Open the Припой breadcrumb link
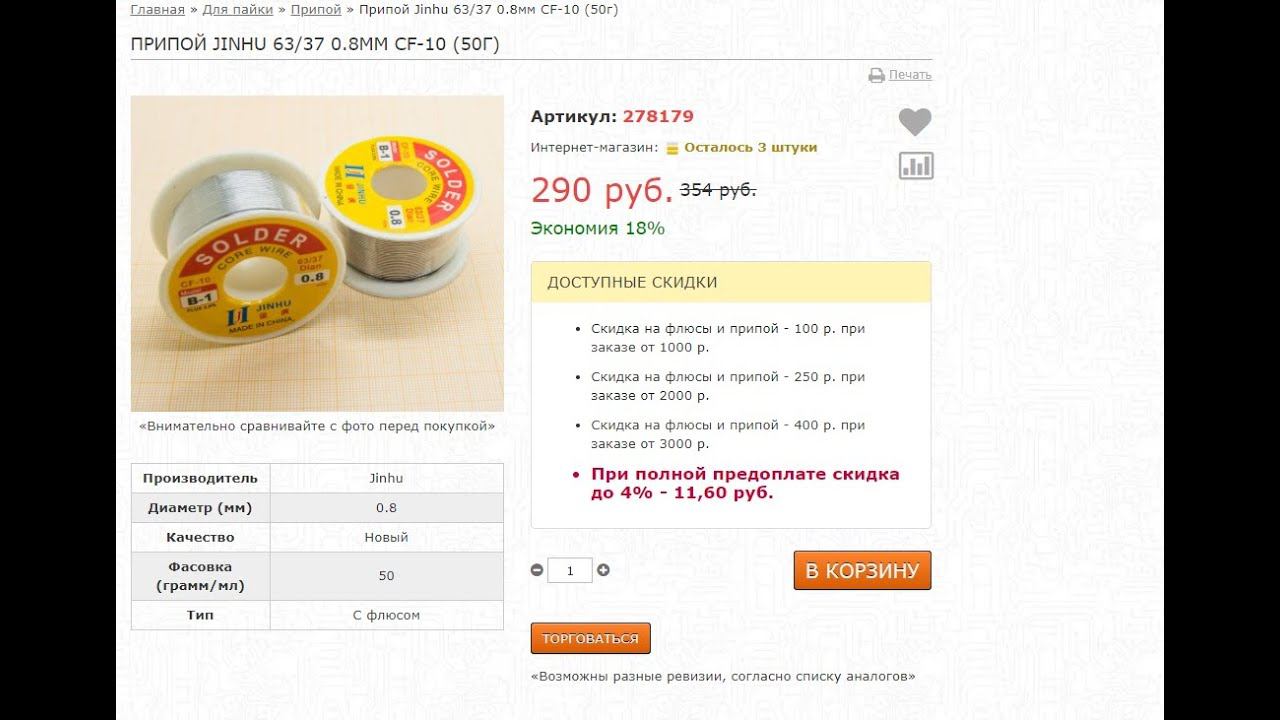The height and width of the screenshot is (720, 1280). click(316, 9)
